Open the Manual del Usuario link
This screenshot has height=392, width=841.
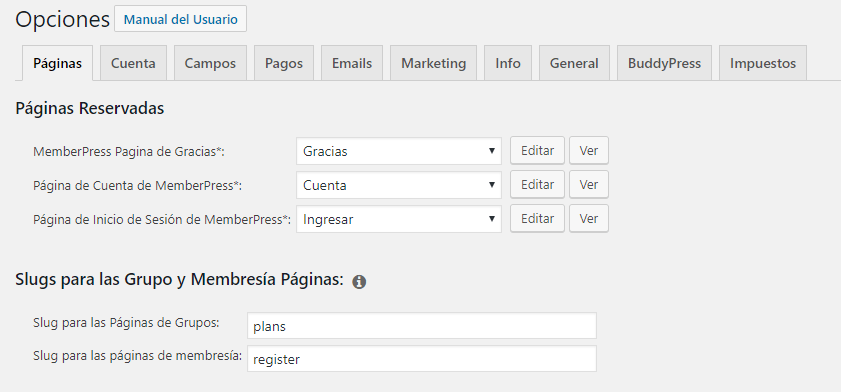[x=180, y=19]
